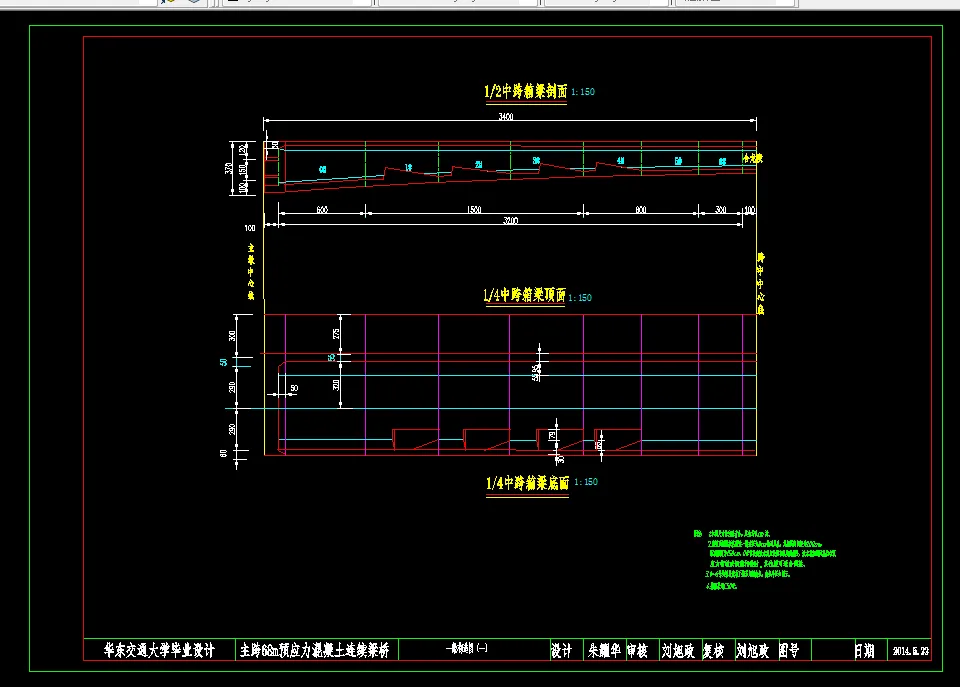960x687 pixels.
Task: Select the title 1/4中跨箱梁顶面
Action: point(524,296)
